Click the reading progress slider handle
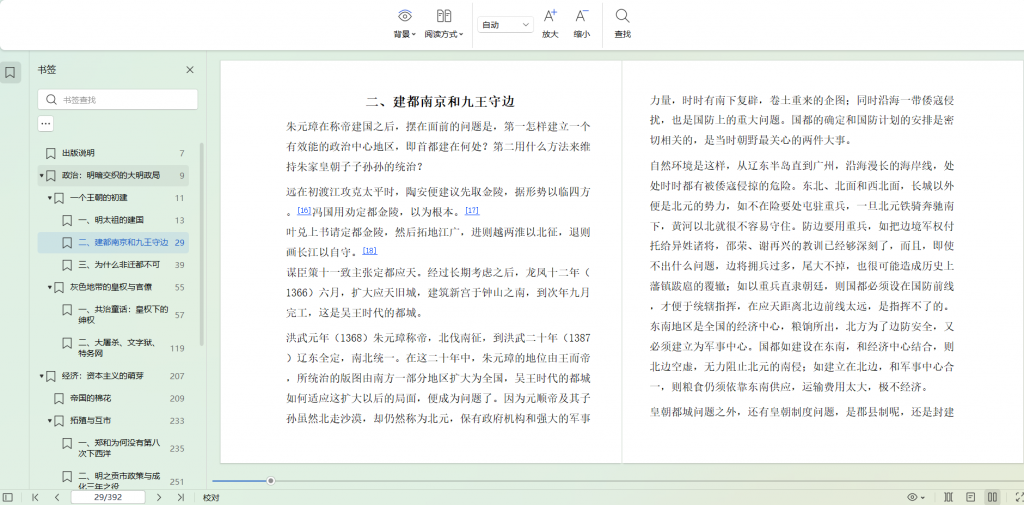Screen dimensions: 1024x505 coord(270,481)
